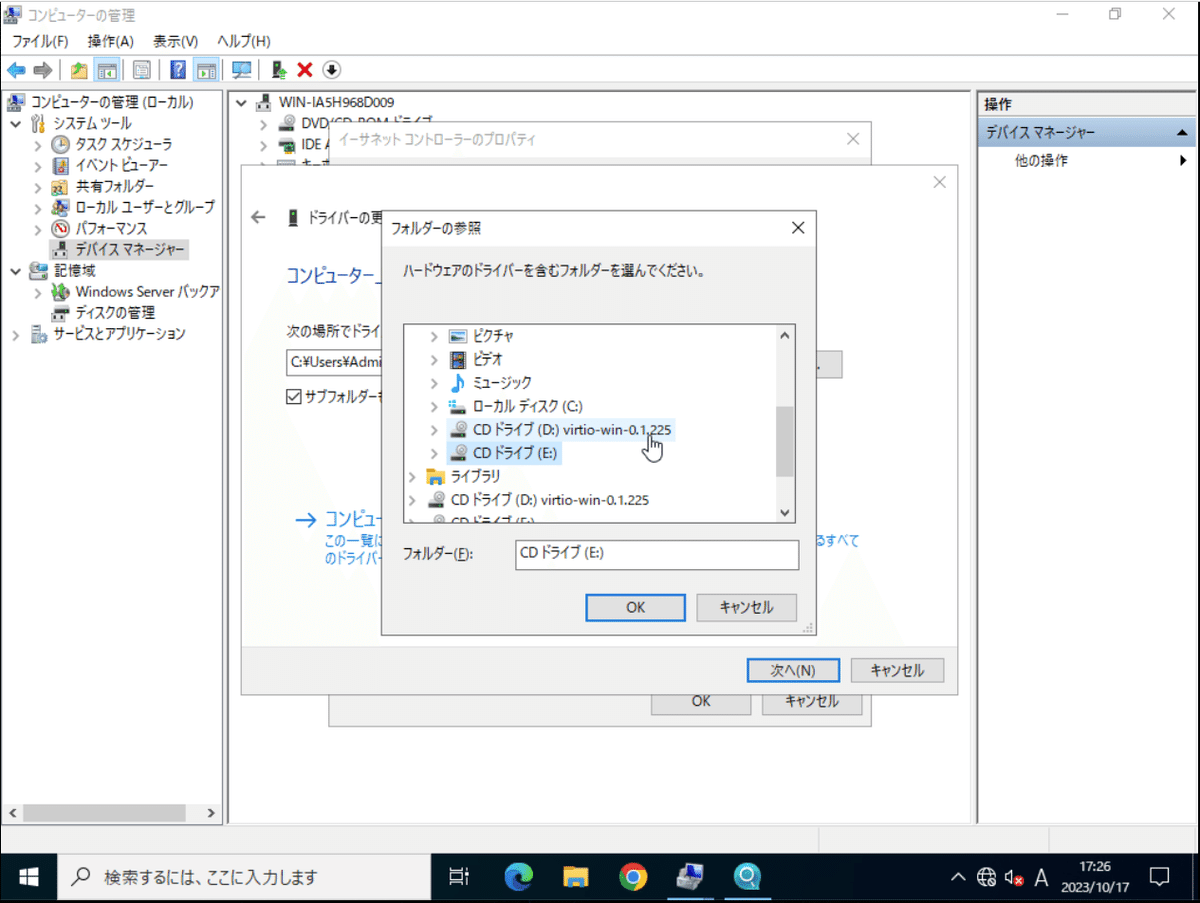Open the 表示(V) menu

pos(175,41)
